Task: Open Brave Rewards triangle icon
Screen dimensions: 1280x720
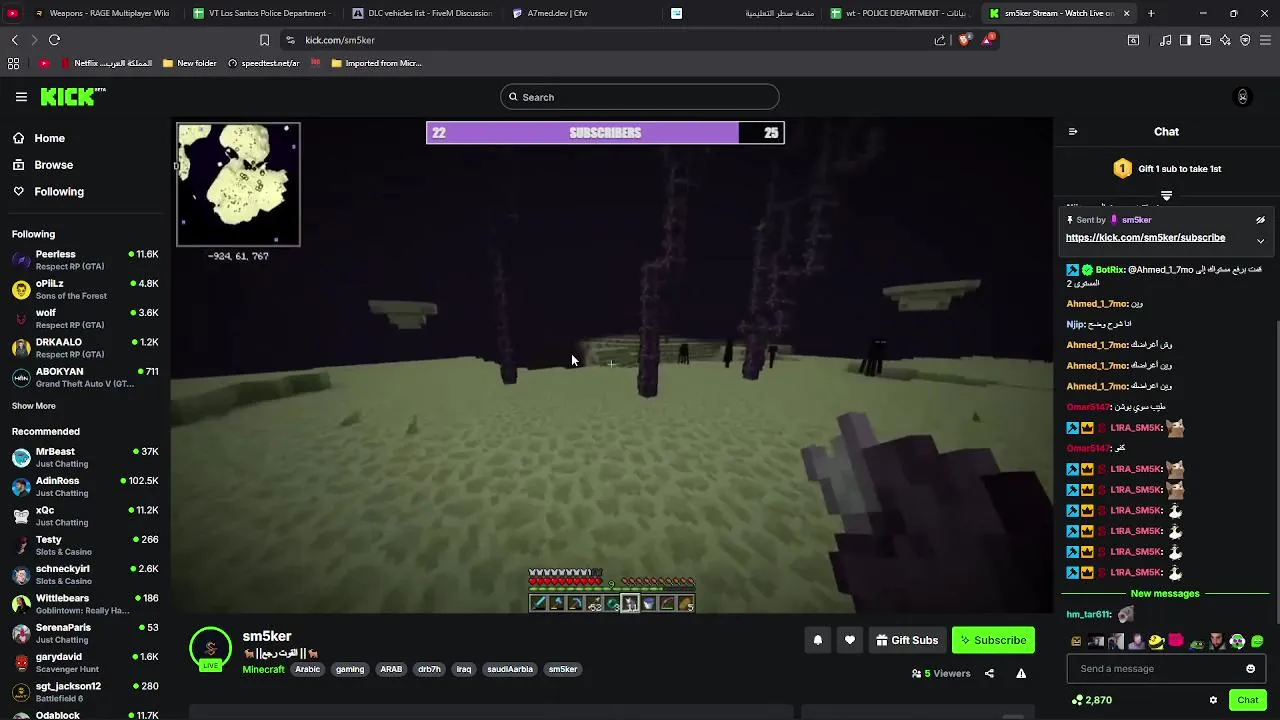Action: pos(988,40)
